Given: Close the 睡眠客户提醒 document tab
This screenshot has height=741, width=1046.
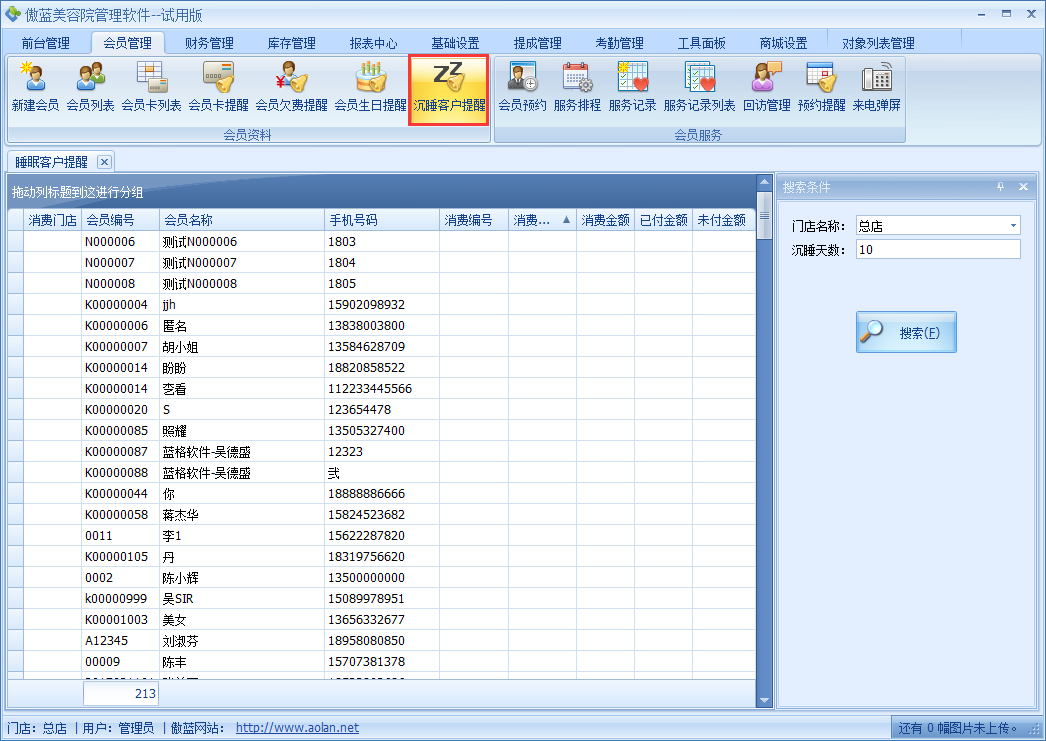Looking at the screenshot, I should [104, 162].
